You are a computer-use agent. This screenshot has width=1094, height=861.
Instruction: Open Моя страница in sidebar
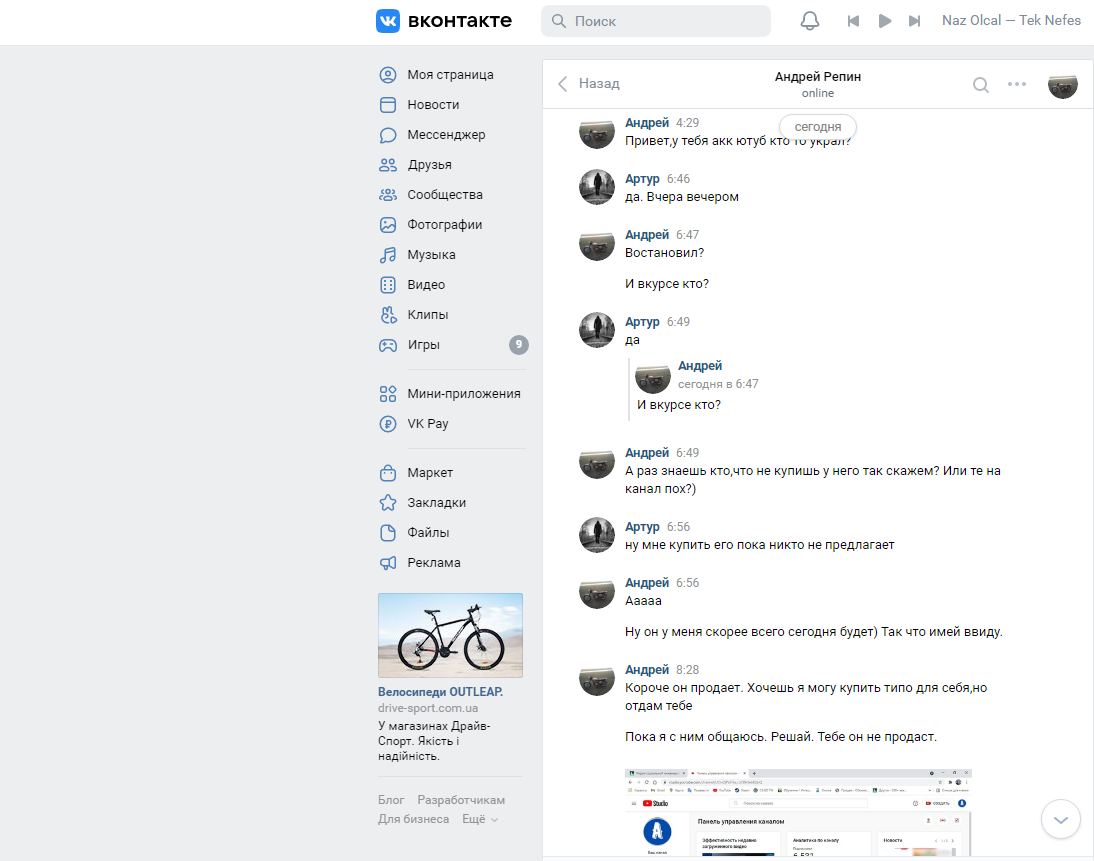452,75
